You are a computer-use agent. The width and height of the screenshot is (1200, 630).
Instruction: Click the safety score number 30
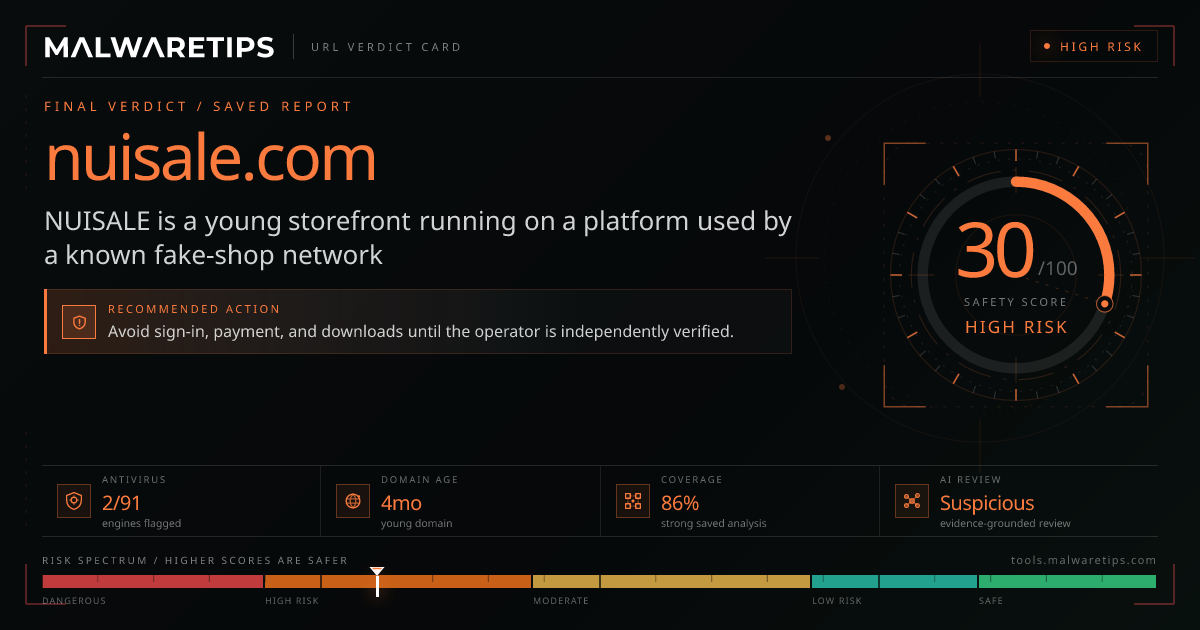[x=996, y=250]
